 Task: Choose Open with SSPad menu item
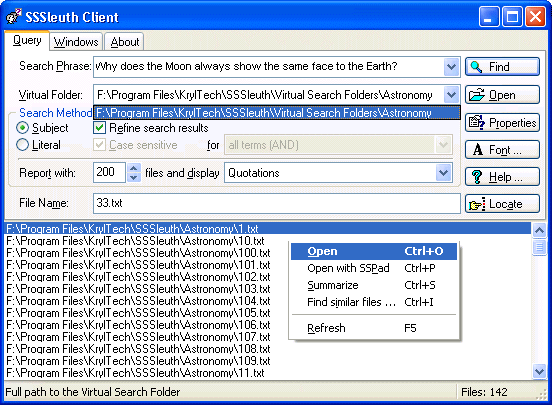tap(374, 268)
